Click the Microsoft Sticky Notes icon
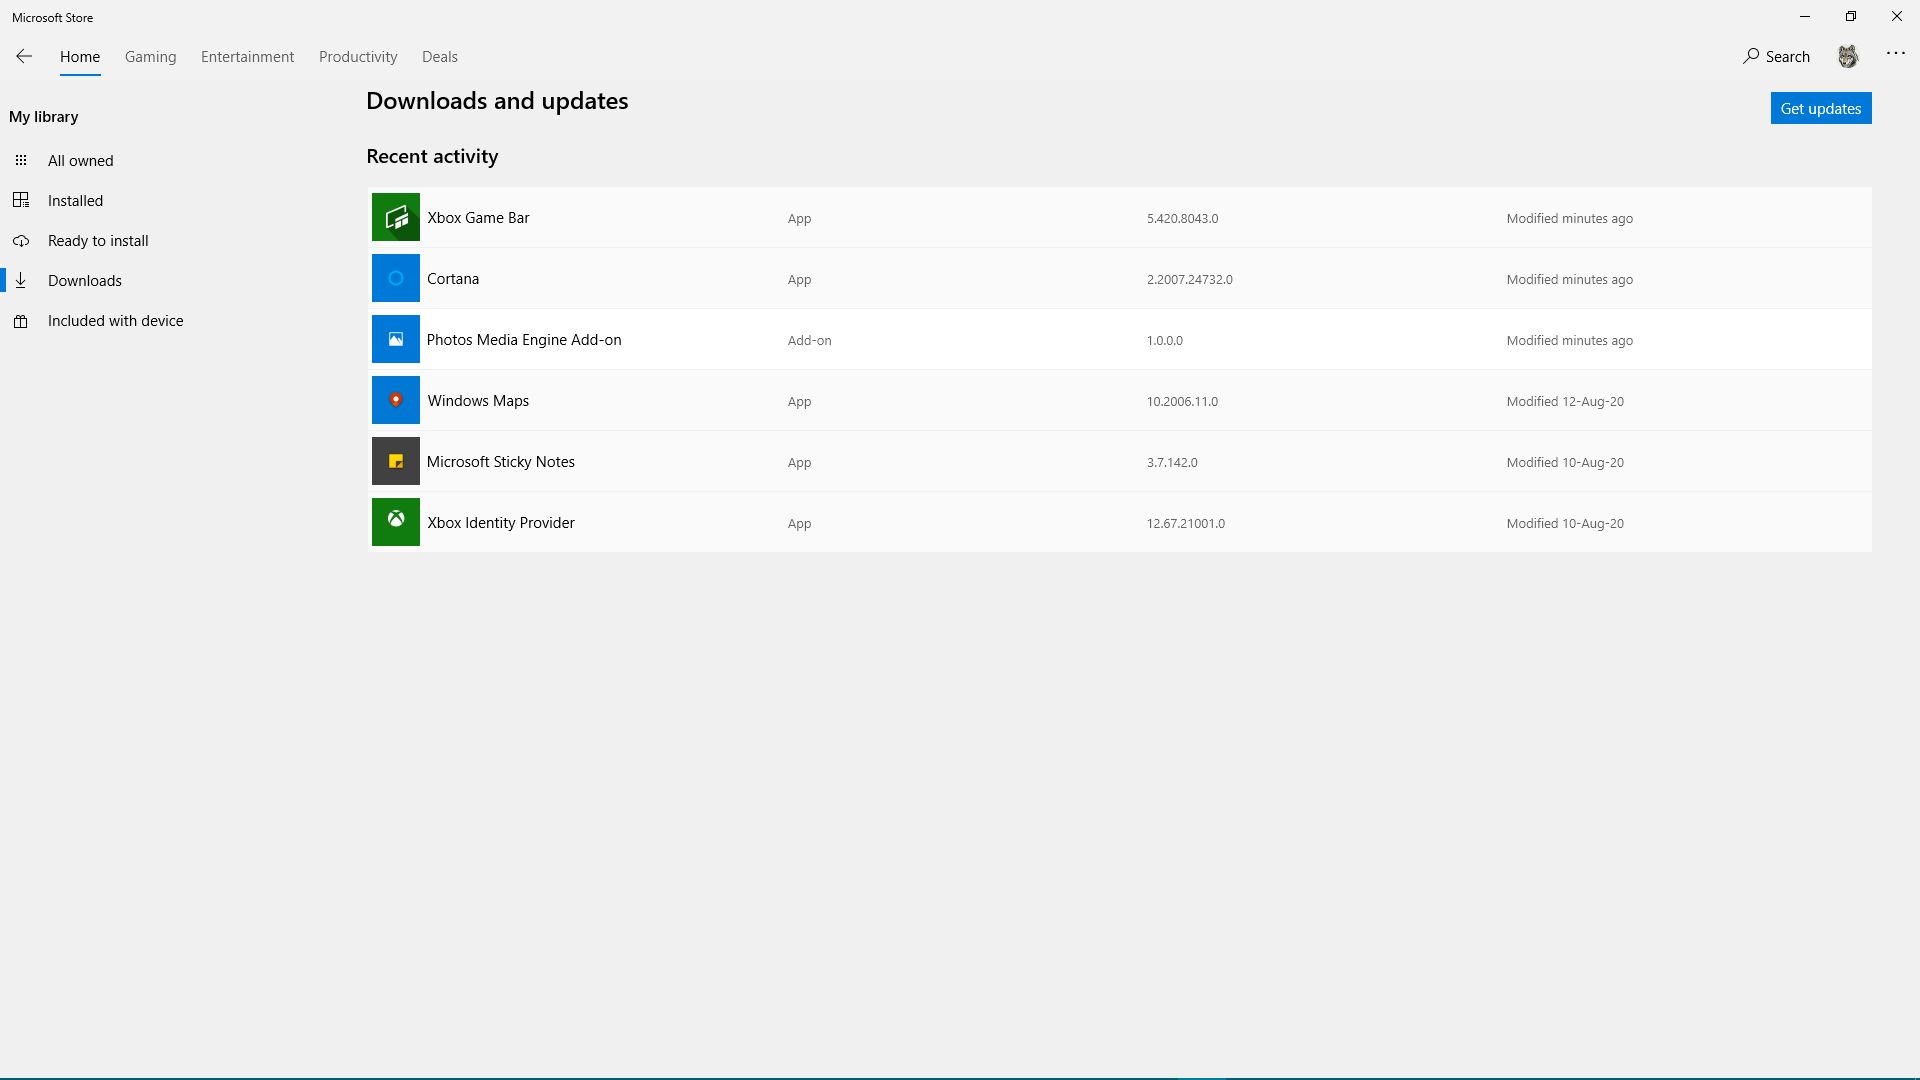The image size is (1920, 1080). coord(395,461)
